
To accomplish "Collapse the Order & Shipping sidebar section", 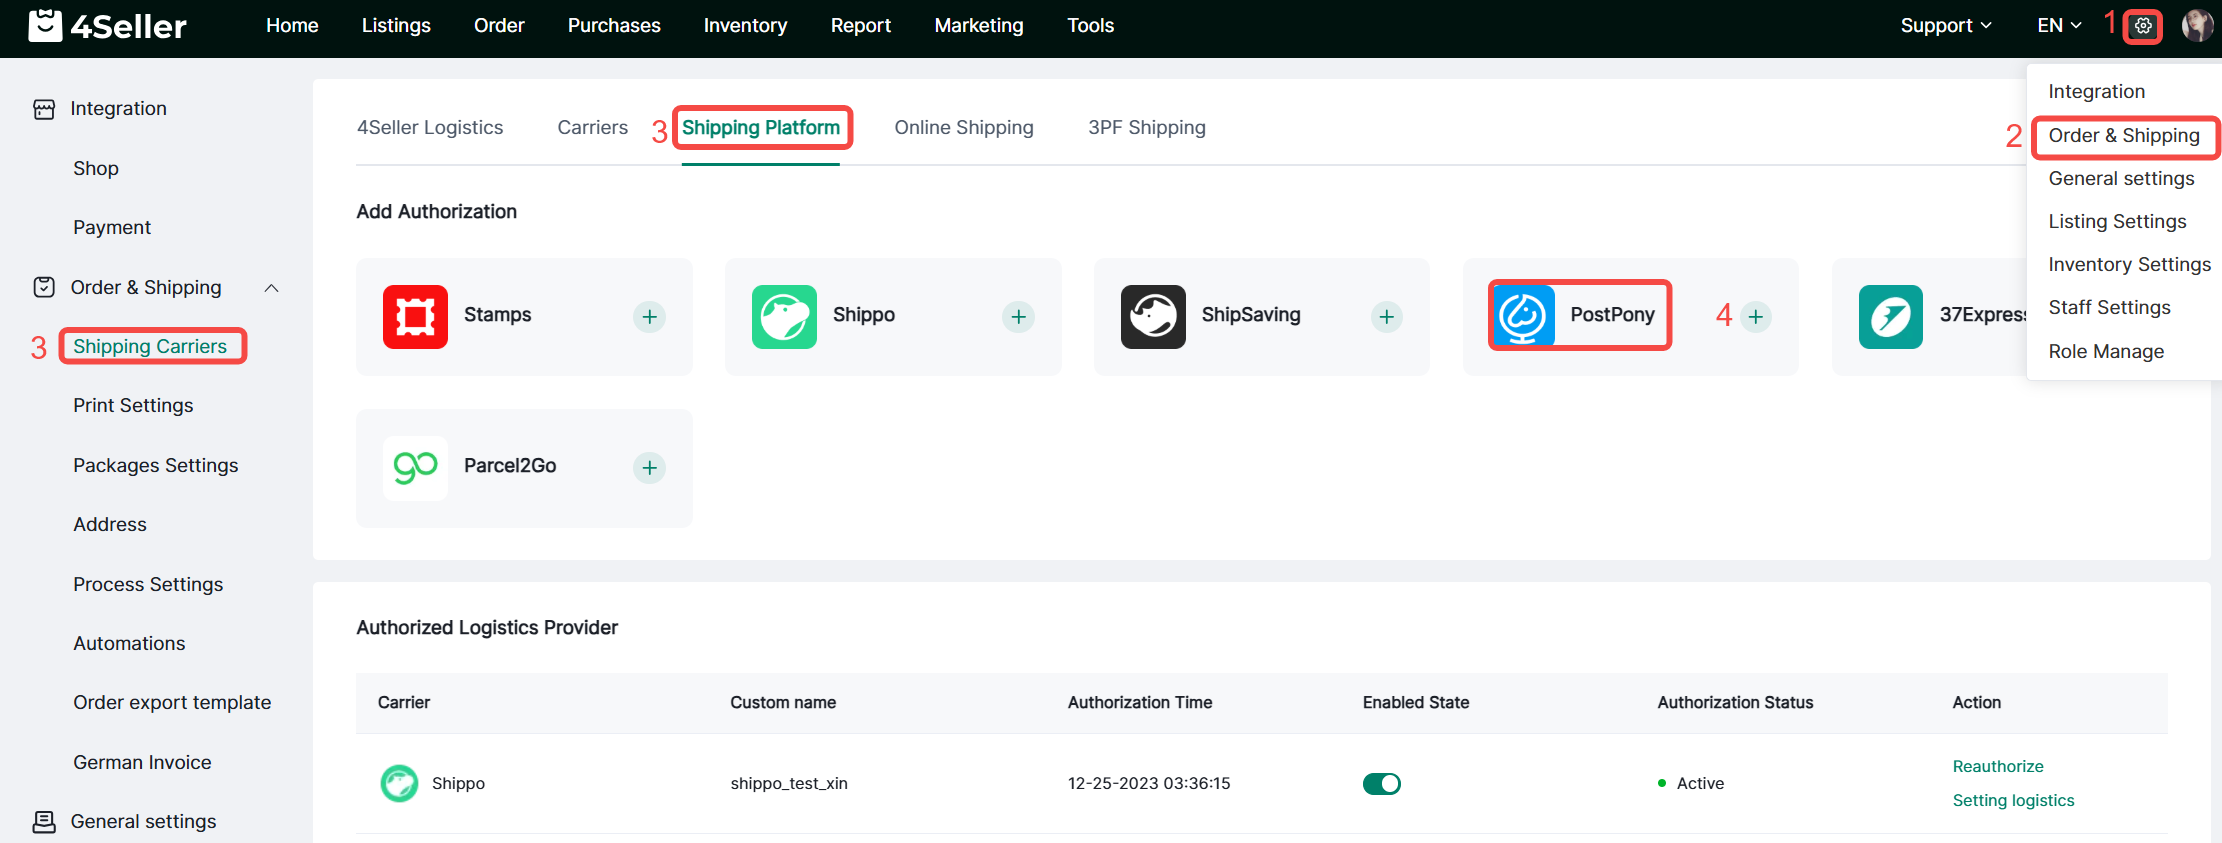I will point(271,288).
